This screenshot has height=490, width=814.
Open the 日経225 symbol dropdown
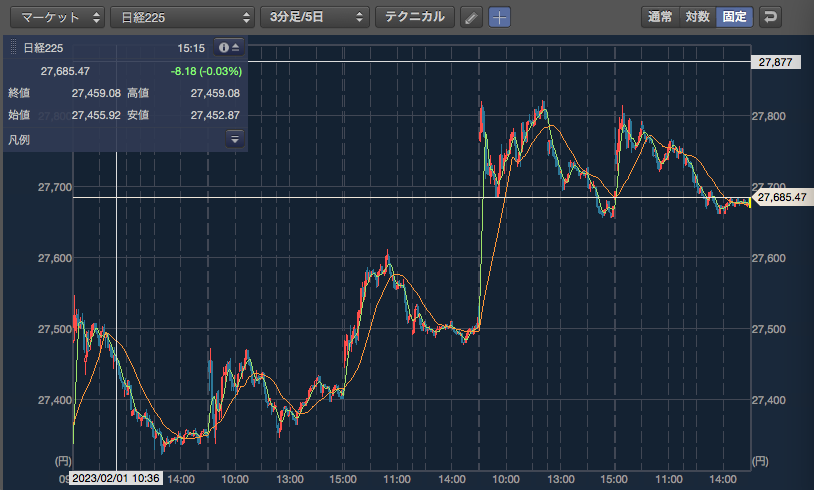coord(182,17)
